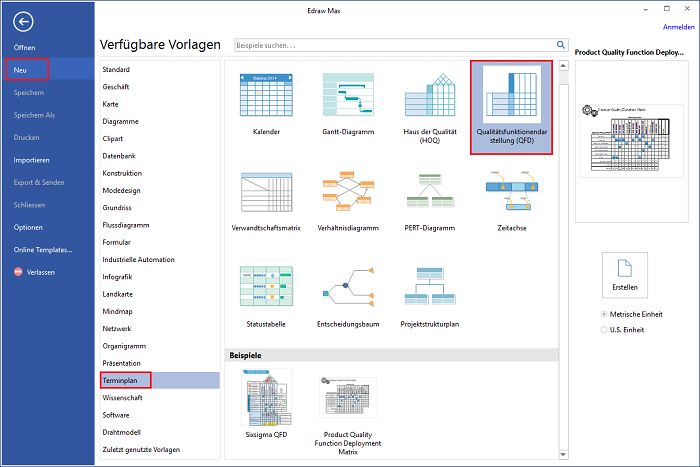Select the Organigramm category
The image size is (700, 467).
pos(124,346)
